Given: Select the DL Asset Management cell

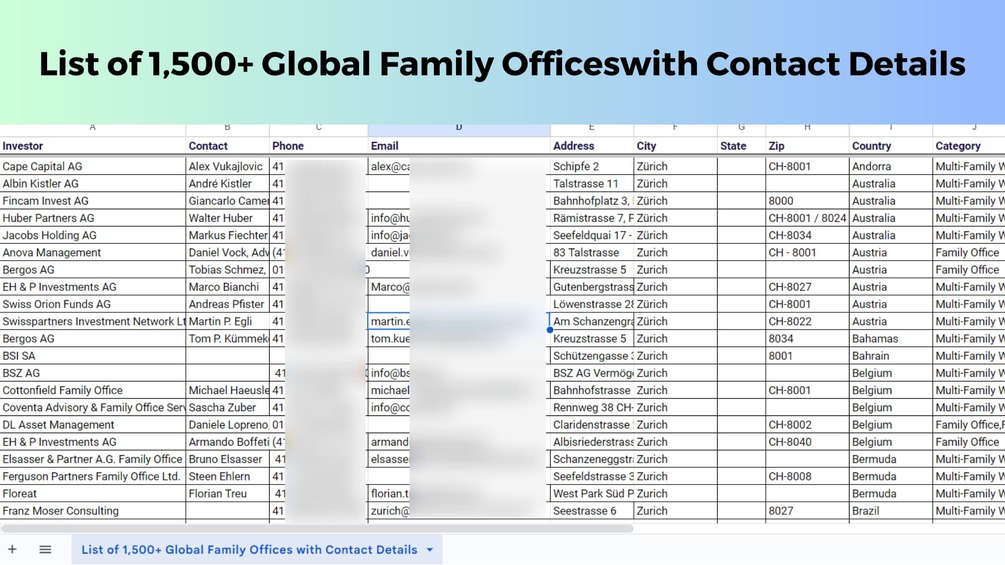Looking at the screenshot, I should coord(93,425).
